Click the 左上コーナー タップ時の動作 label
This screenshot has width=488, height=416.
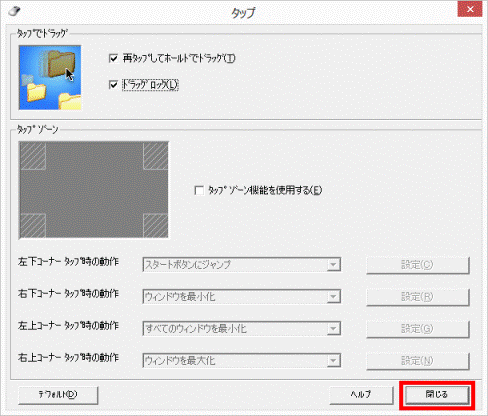tap(68, 326)
